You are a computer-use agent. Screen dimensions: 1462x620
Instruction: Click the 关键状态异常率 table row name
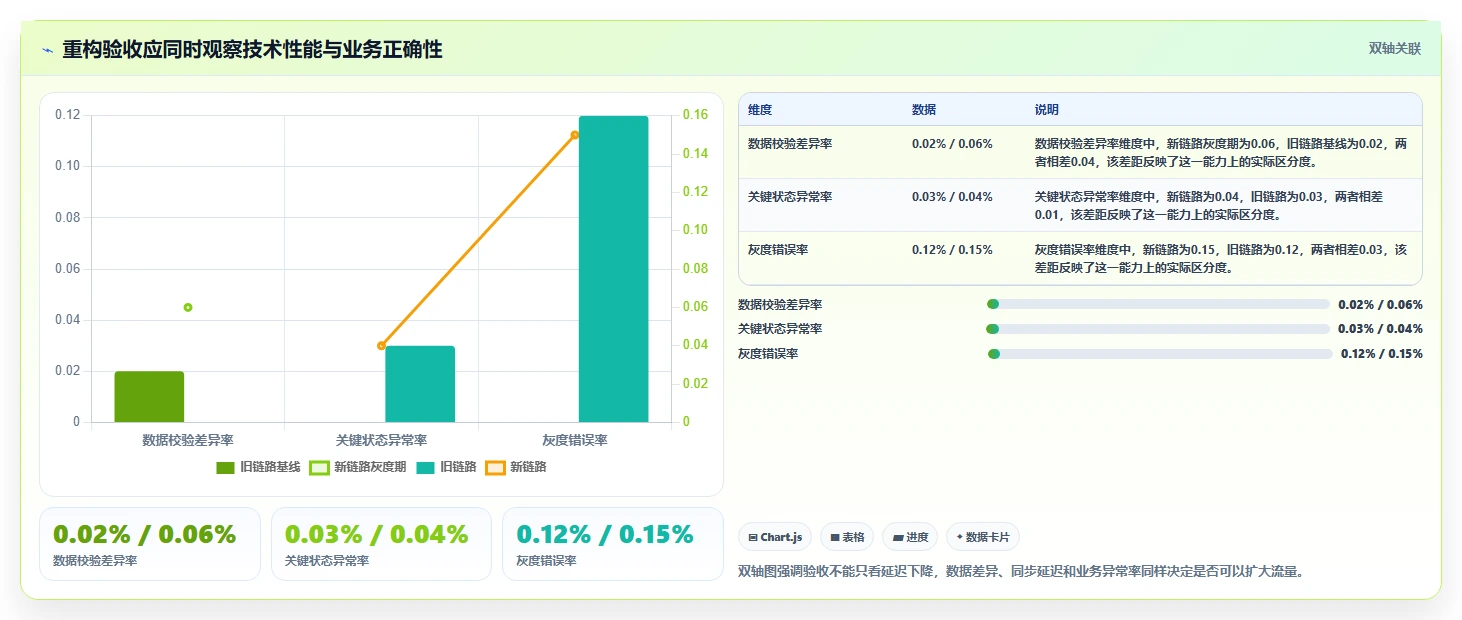[x=790, y=197]
